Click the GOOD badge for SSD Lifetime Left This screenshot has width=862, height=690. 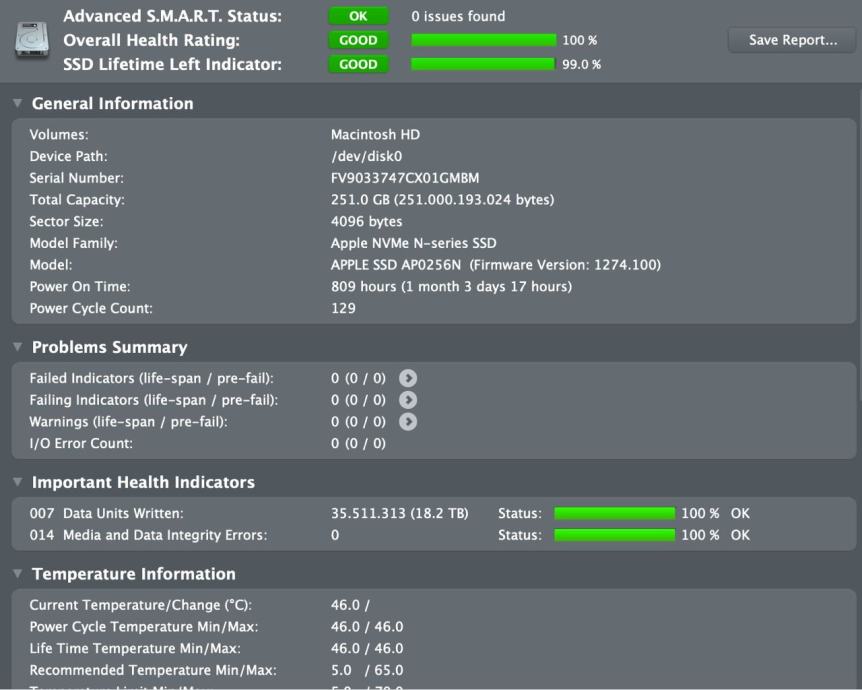358,64
